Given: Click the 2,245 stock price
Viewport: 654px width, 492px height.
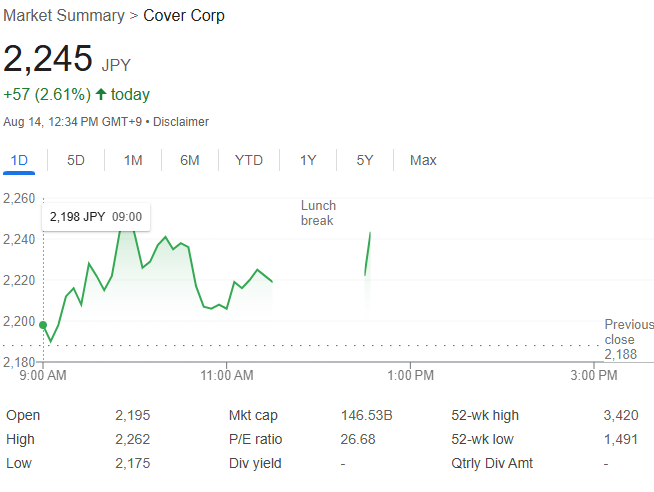Looking at the screenshot, I should [x=48, y=59].
